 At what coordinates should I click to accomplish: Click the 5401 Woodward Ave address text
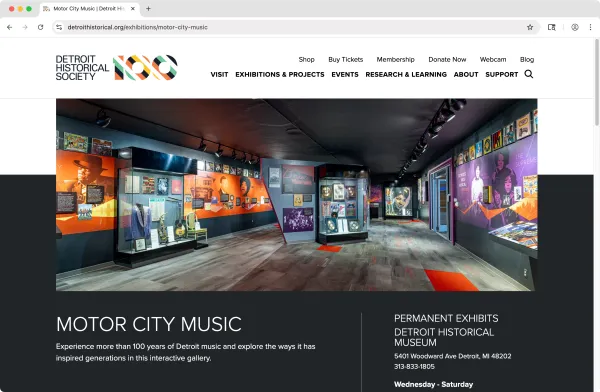[x=453, y=356]
